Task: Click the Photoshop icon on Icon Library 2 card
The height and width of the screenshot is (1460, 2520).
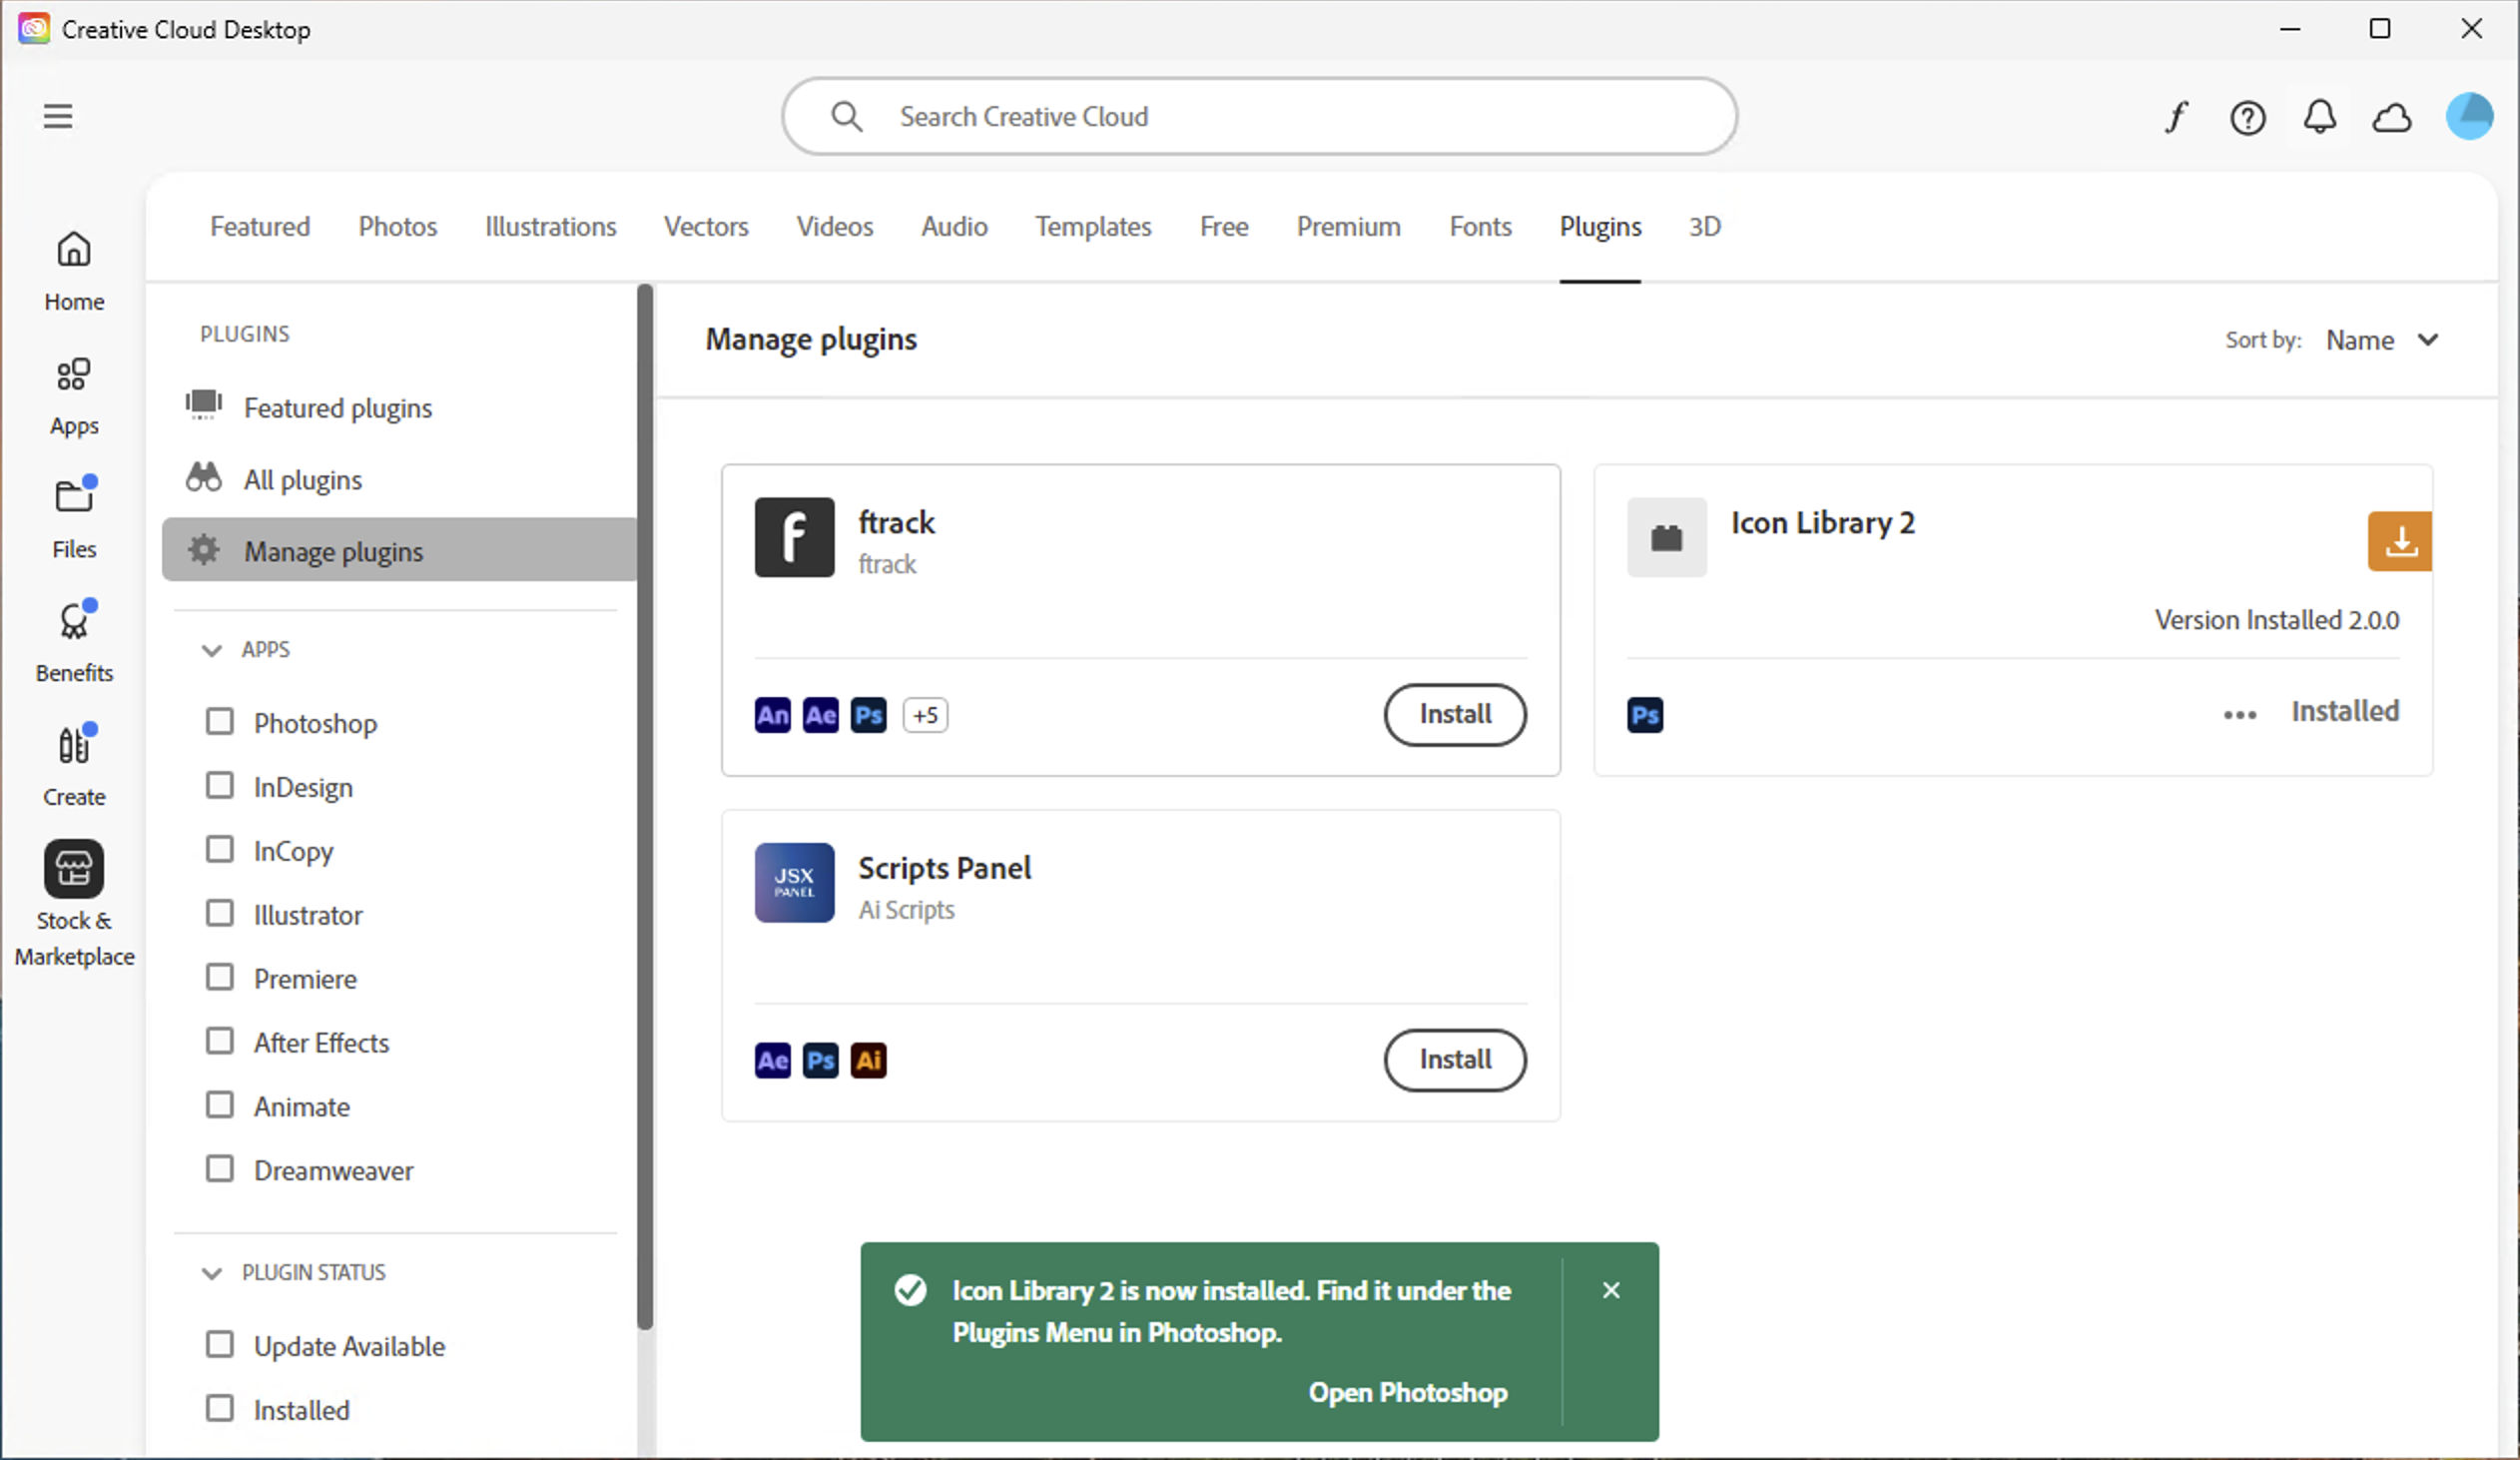Action: (x=1644, y=715)
